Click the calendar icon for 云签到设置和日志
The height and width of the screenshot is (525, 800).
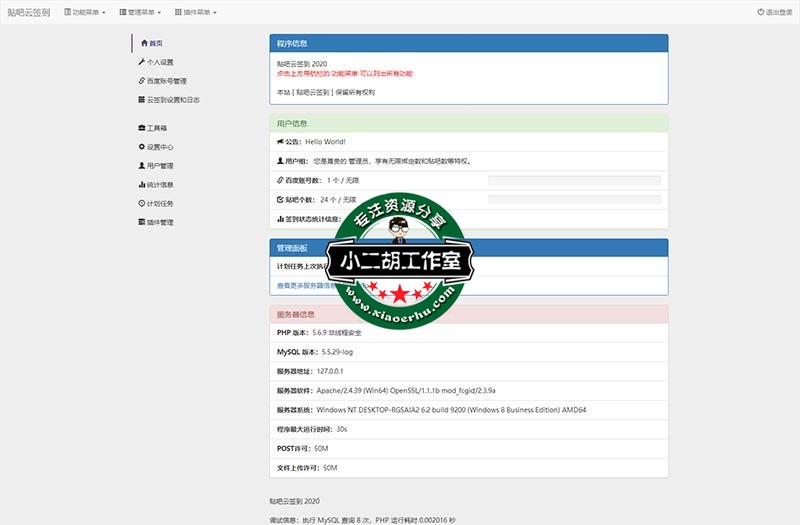coord(142,100)
